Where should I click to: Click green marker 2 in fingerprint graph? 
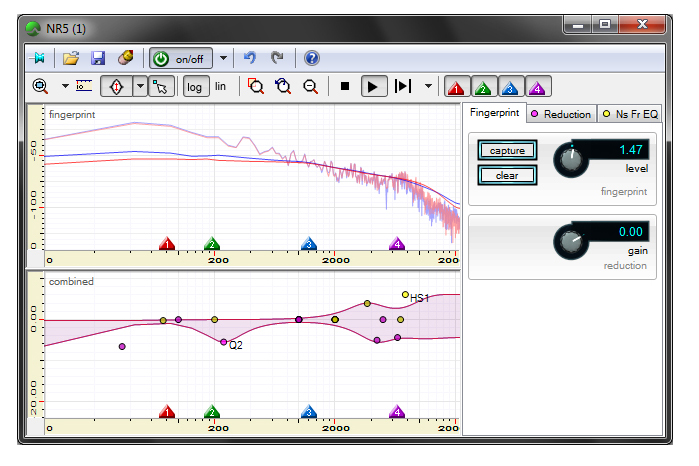212,243
